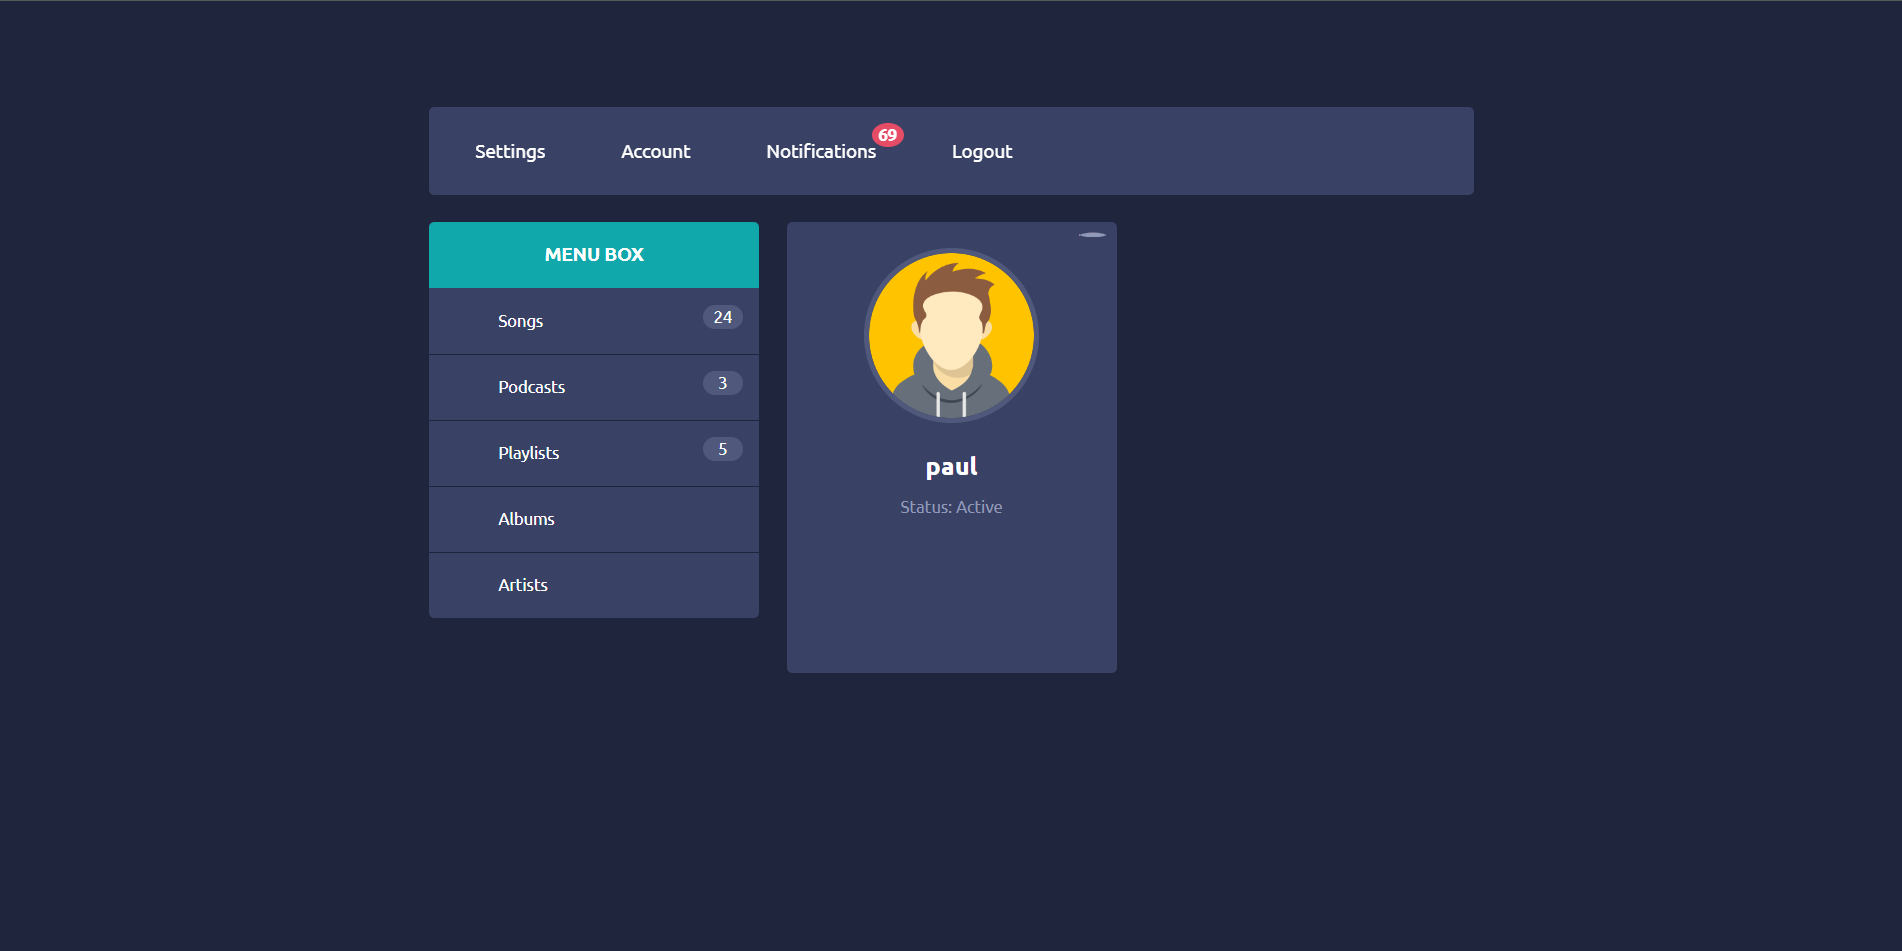1902x951 pixels.
Task: Click the Status: Active text
Action: point(951,507)
